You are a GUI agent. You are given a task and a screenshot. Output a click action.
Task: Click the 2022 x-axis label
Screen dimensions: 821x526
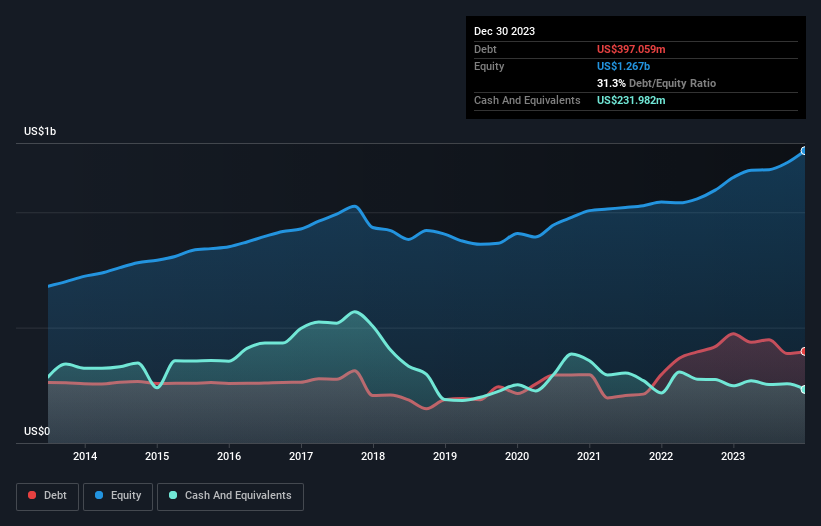[x=661, y=456]
